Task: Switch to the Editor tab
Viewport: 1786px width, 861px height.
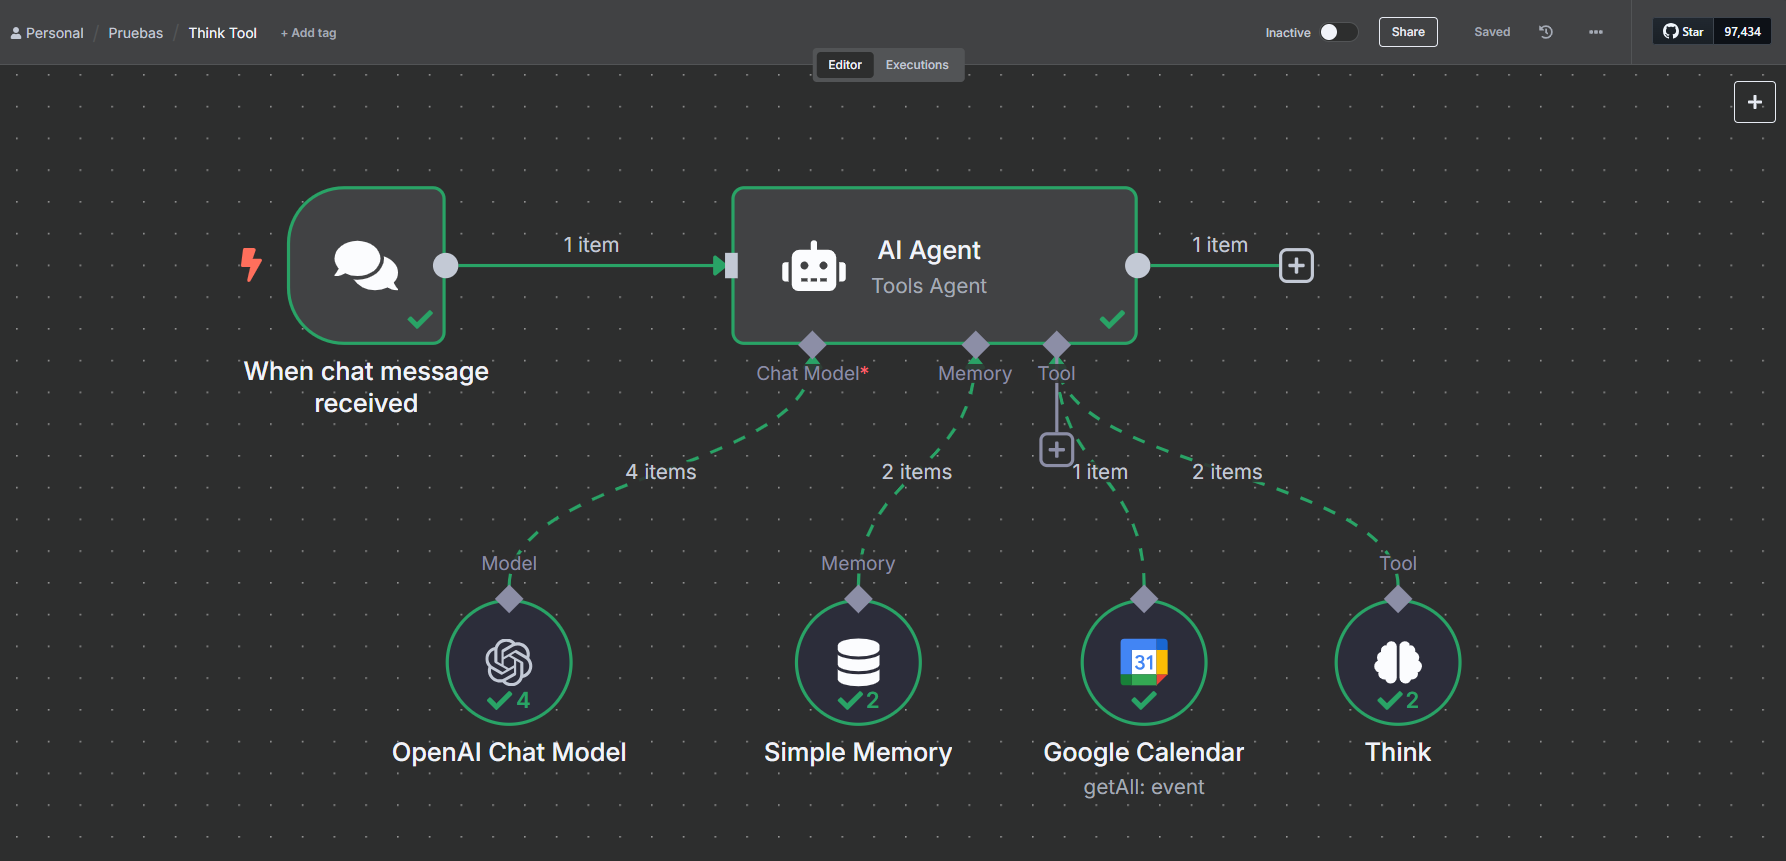Action: (x=845, y=65)
